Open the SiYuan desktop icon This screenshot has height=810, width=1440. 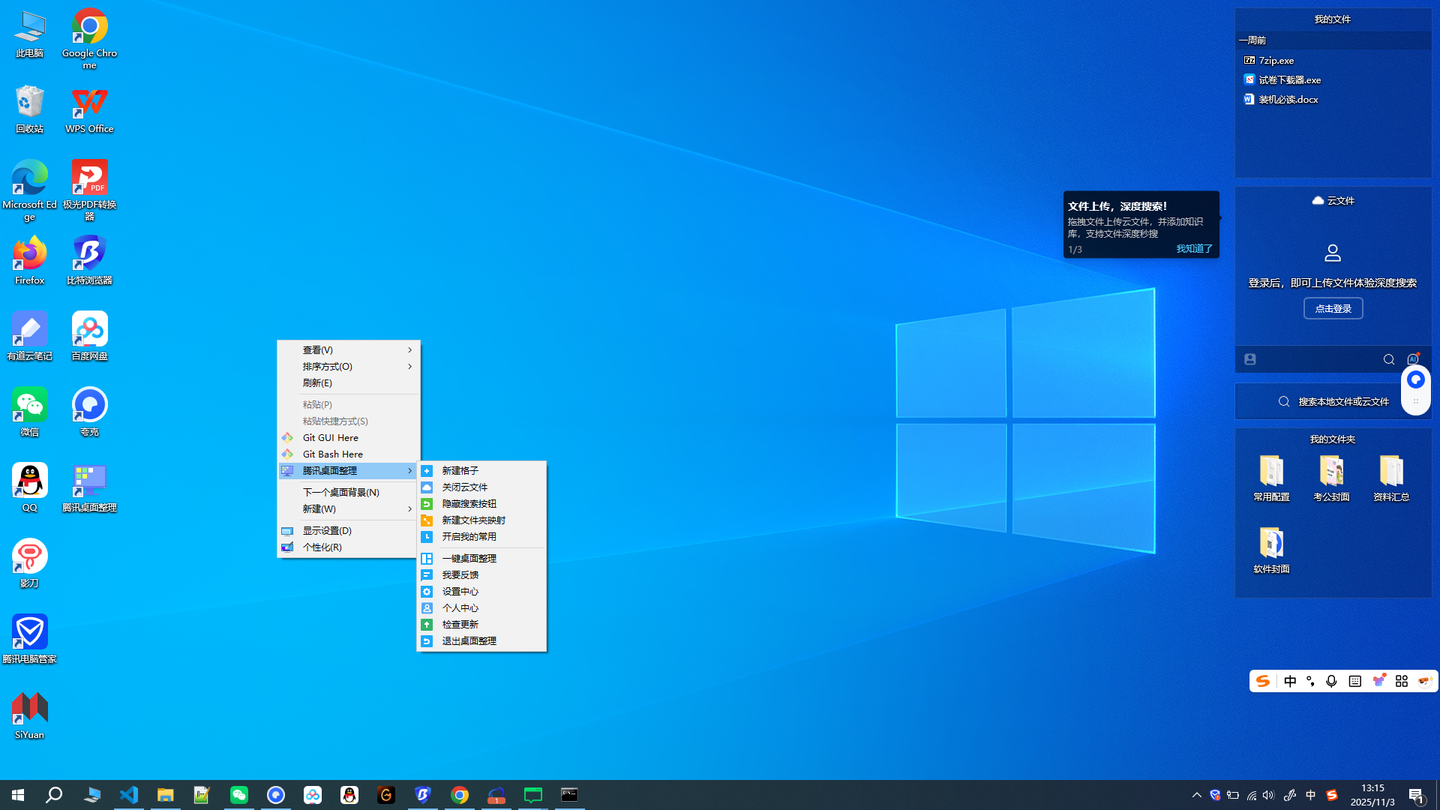coord(30,709)
